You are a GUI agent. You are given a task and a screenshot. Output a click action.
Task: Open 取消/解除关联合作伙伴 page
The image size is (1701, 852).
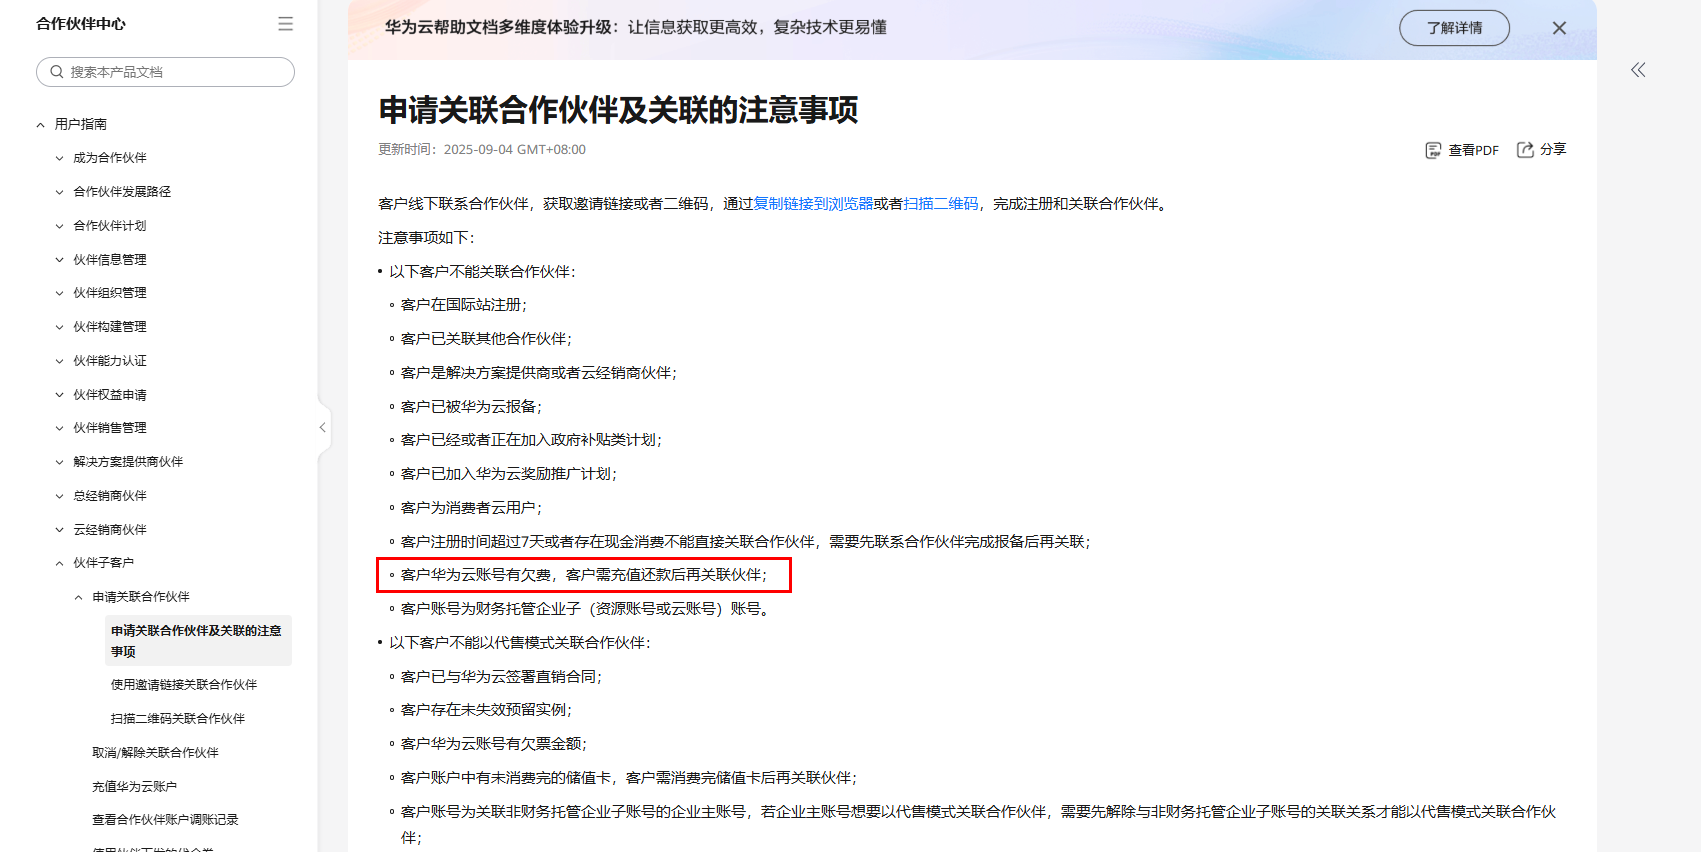[x=155, y=753]
